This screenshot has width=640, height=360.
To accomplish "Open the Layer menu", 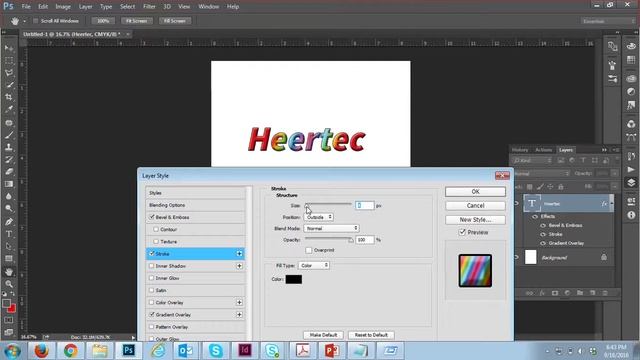I will (x=85, y=7).
